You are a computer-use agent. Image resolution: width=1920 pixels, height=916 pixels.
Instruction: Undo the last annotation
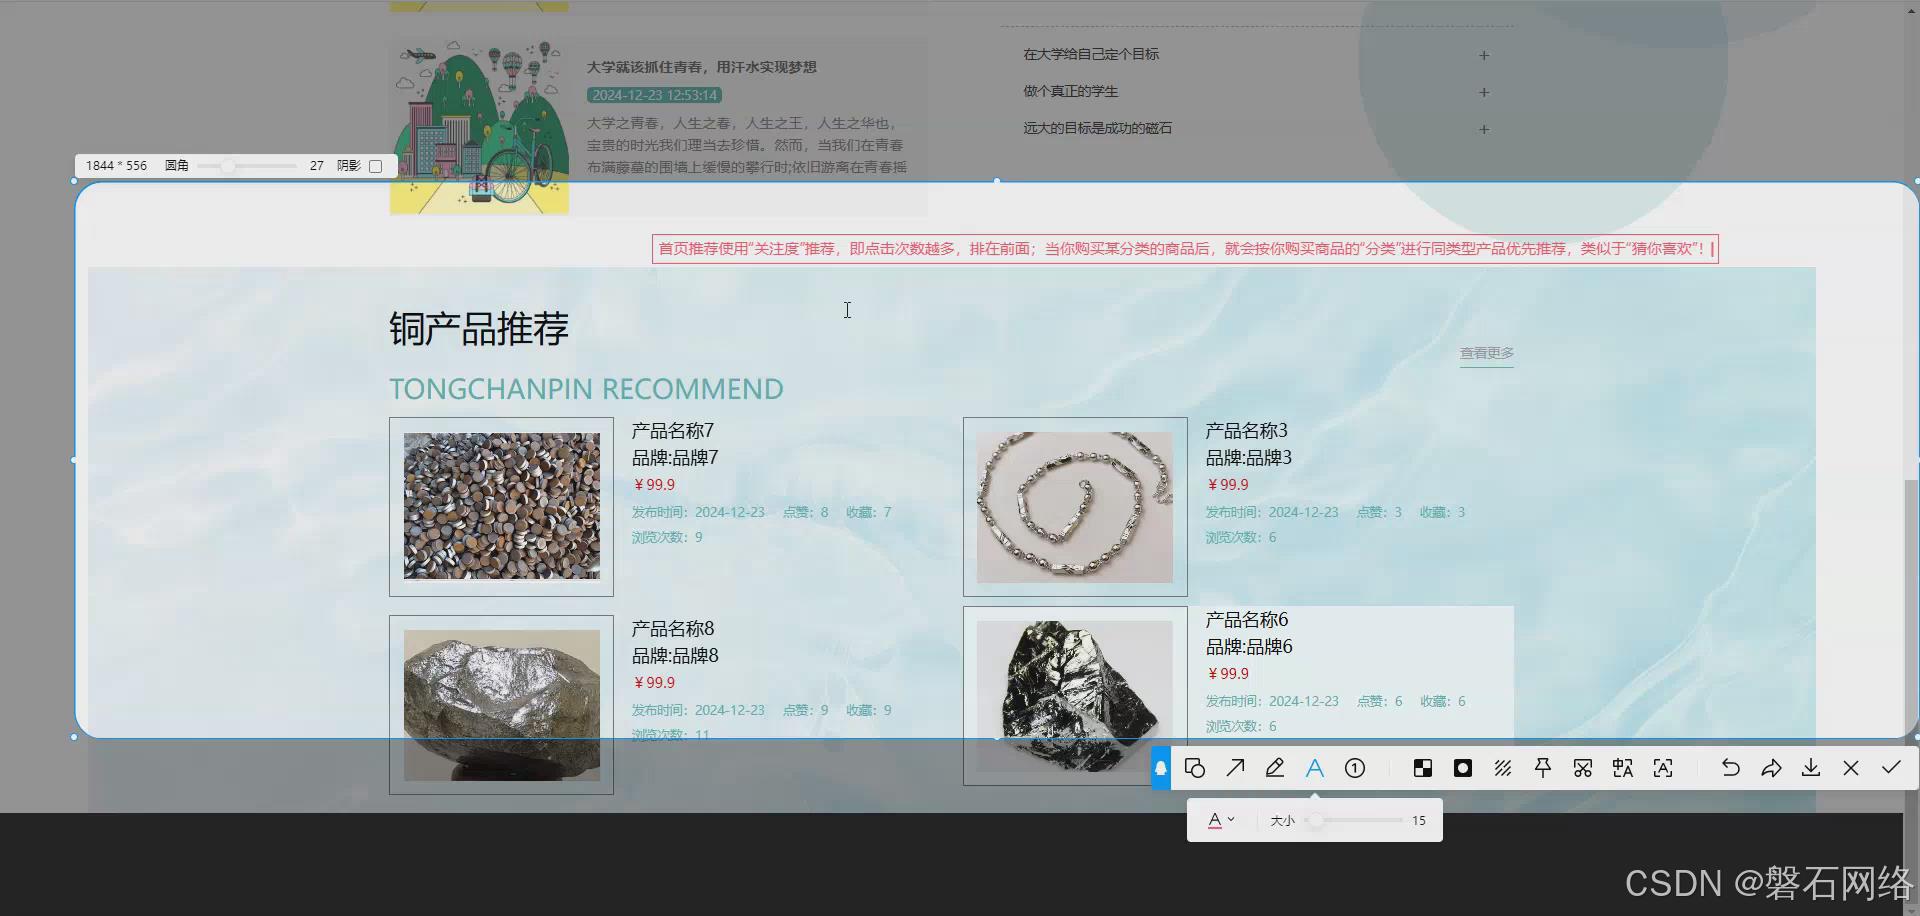(1730, 768)
